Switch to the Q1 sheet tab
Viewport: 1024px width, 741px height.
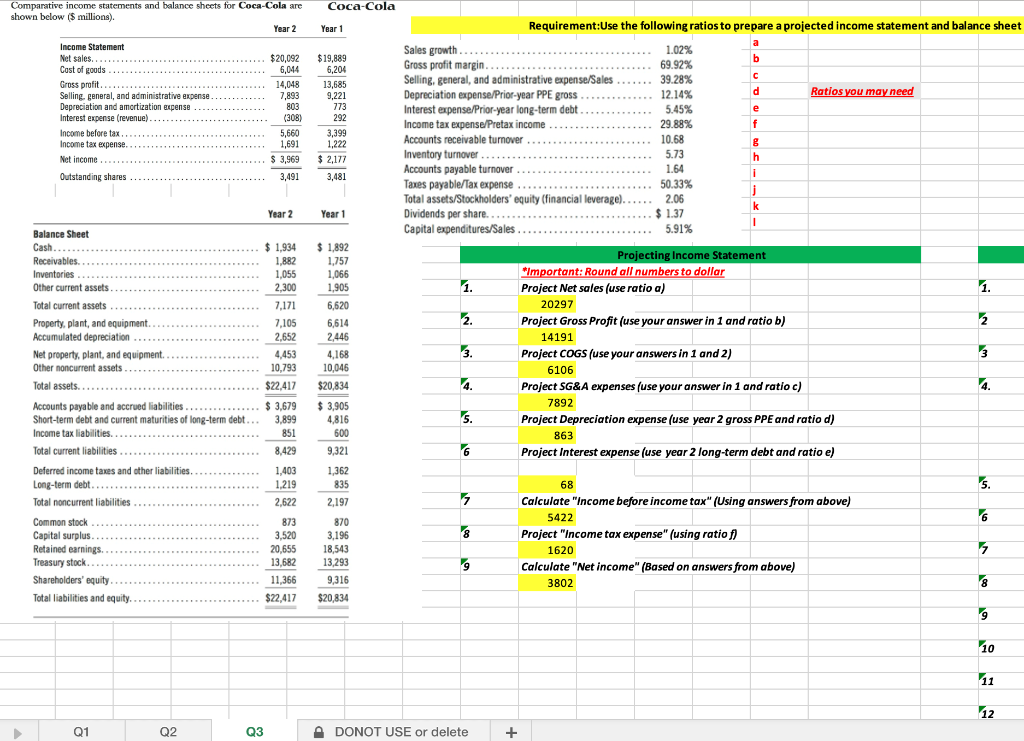pos(80,732)
